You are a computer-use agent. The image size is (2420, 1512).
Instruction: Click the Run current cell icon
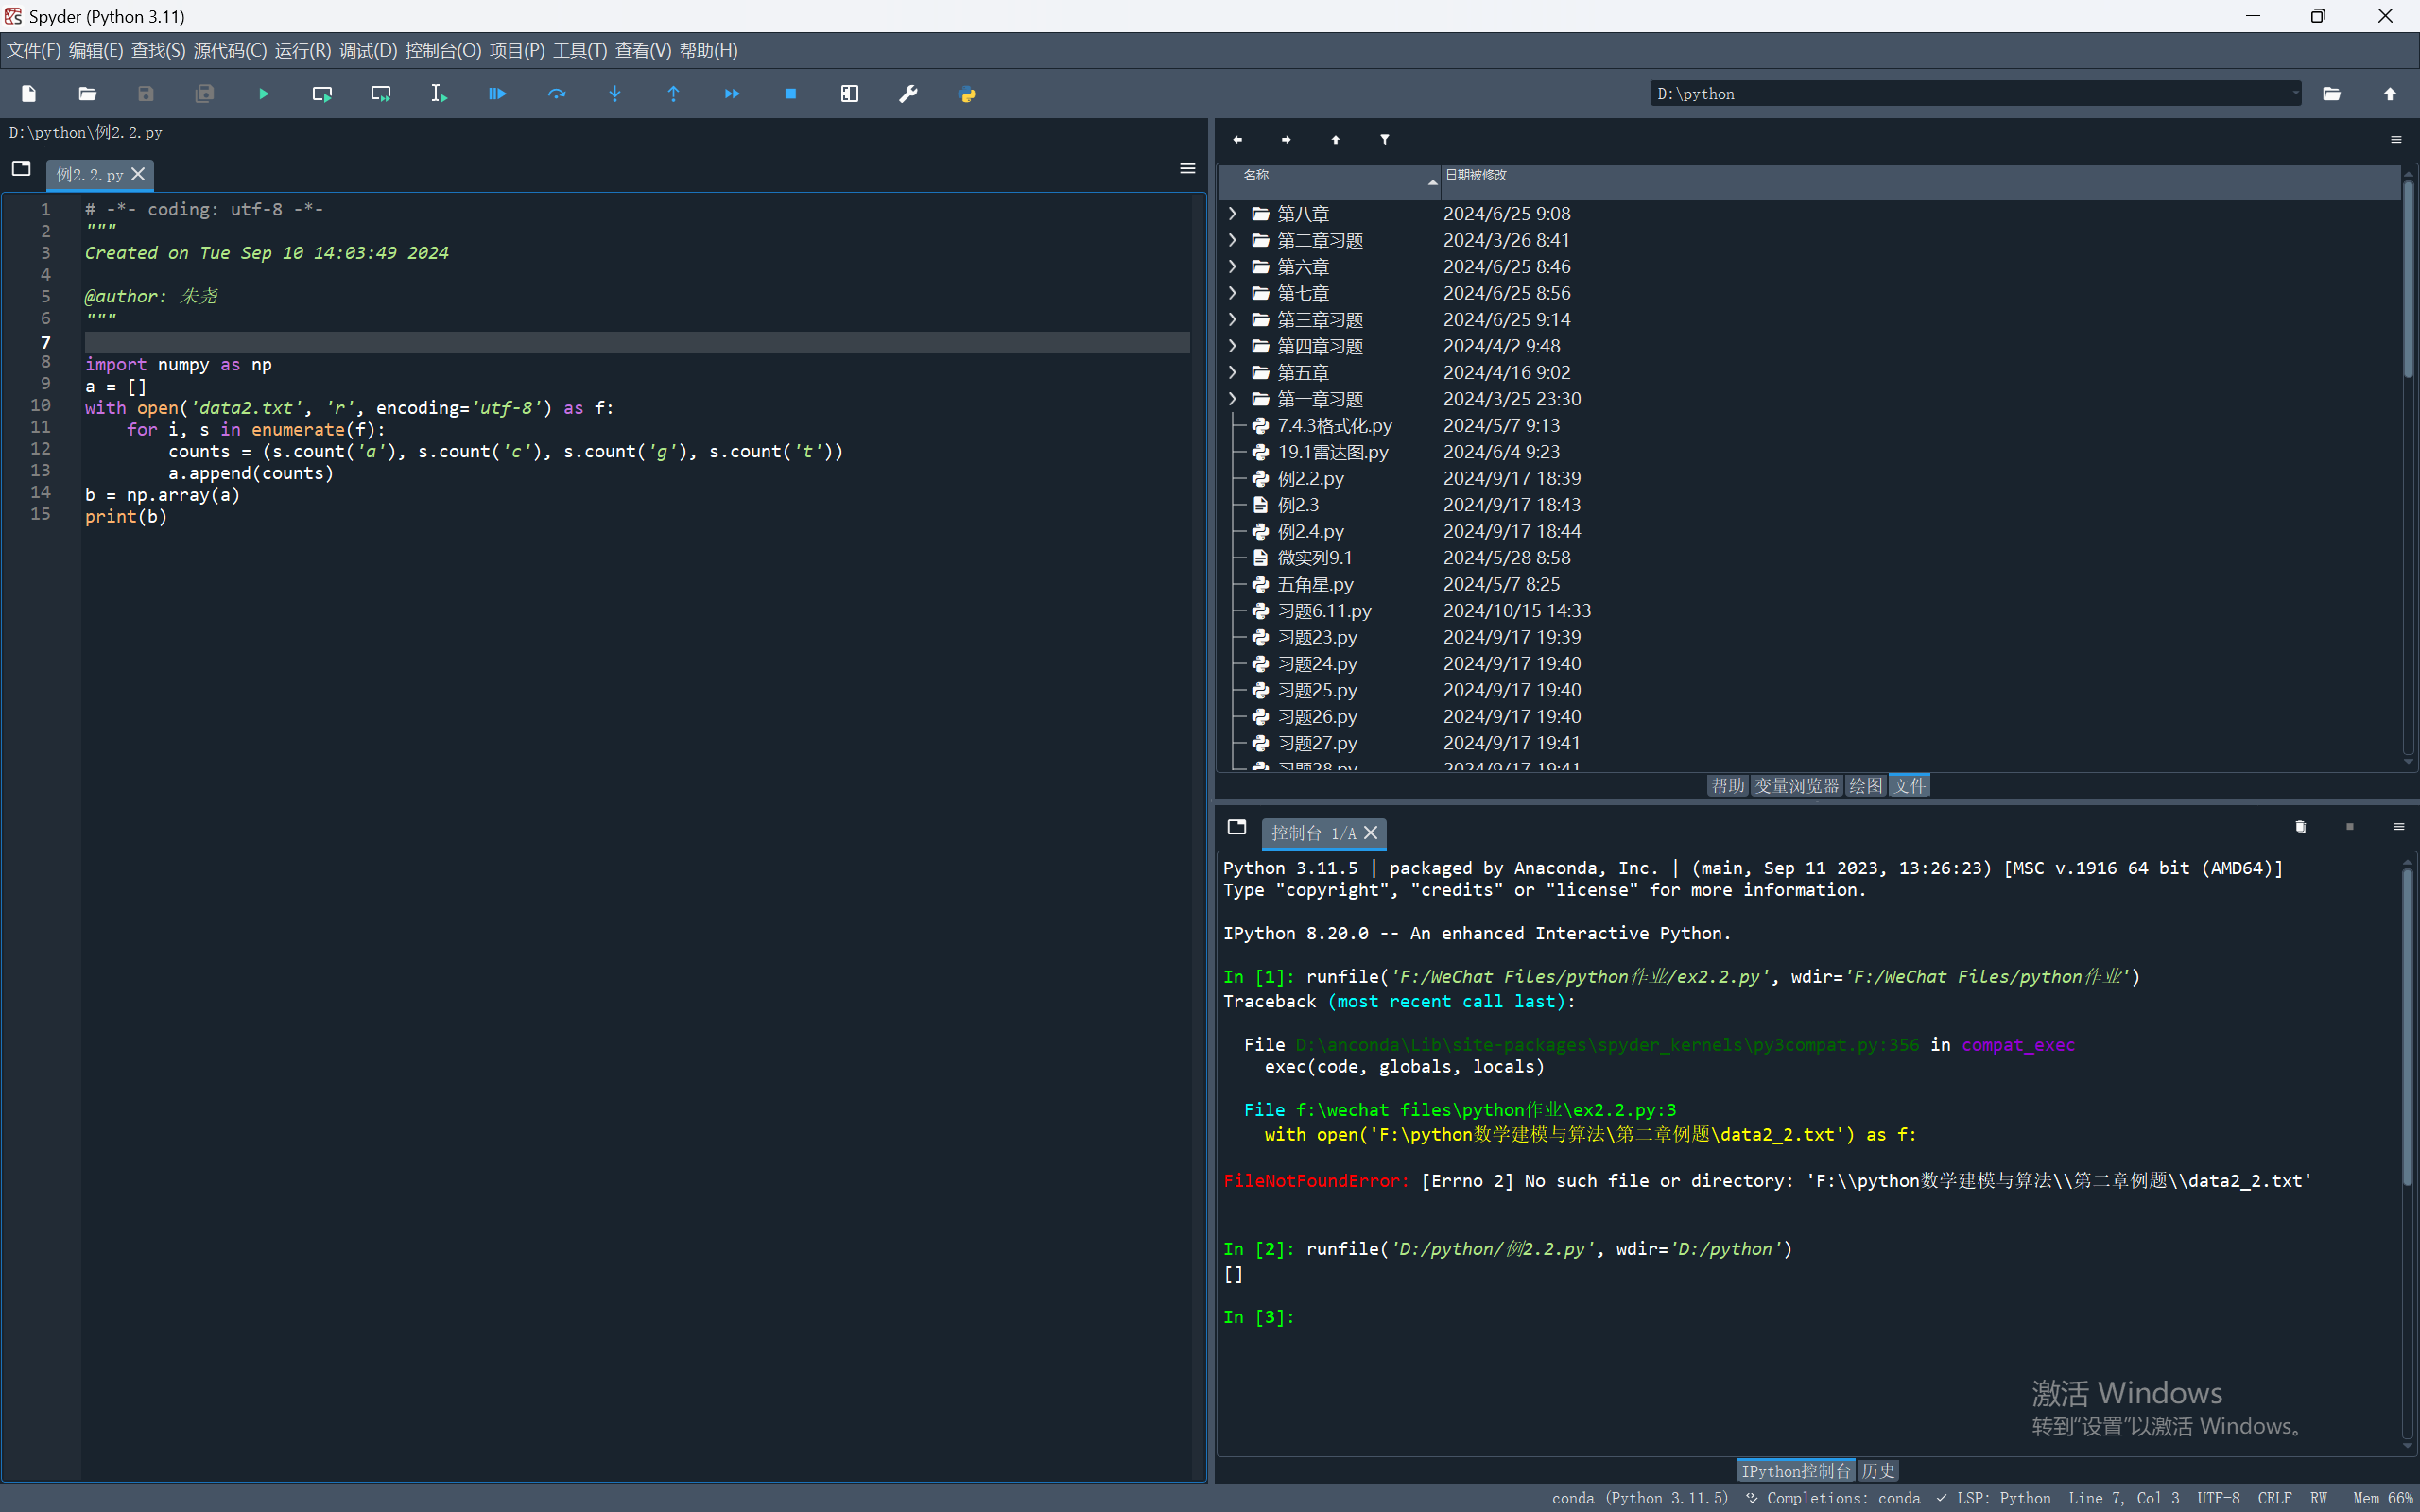[322, 94]
